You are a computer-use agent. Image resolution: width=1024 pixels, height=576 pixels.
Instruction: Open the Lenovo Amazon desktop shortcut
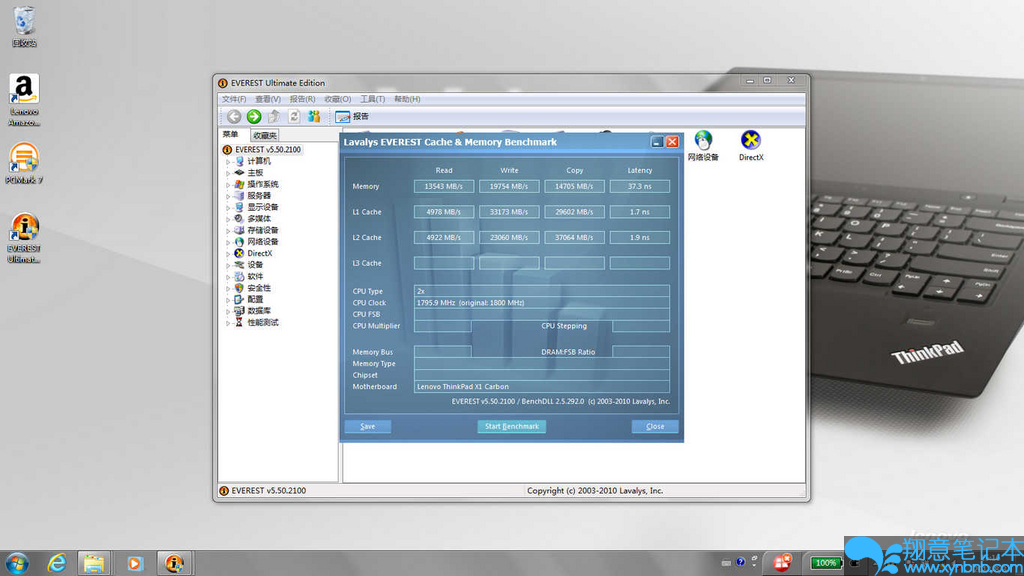[24, 100]
